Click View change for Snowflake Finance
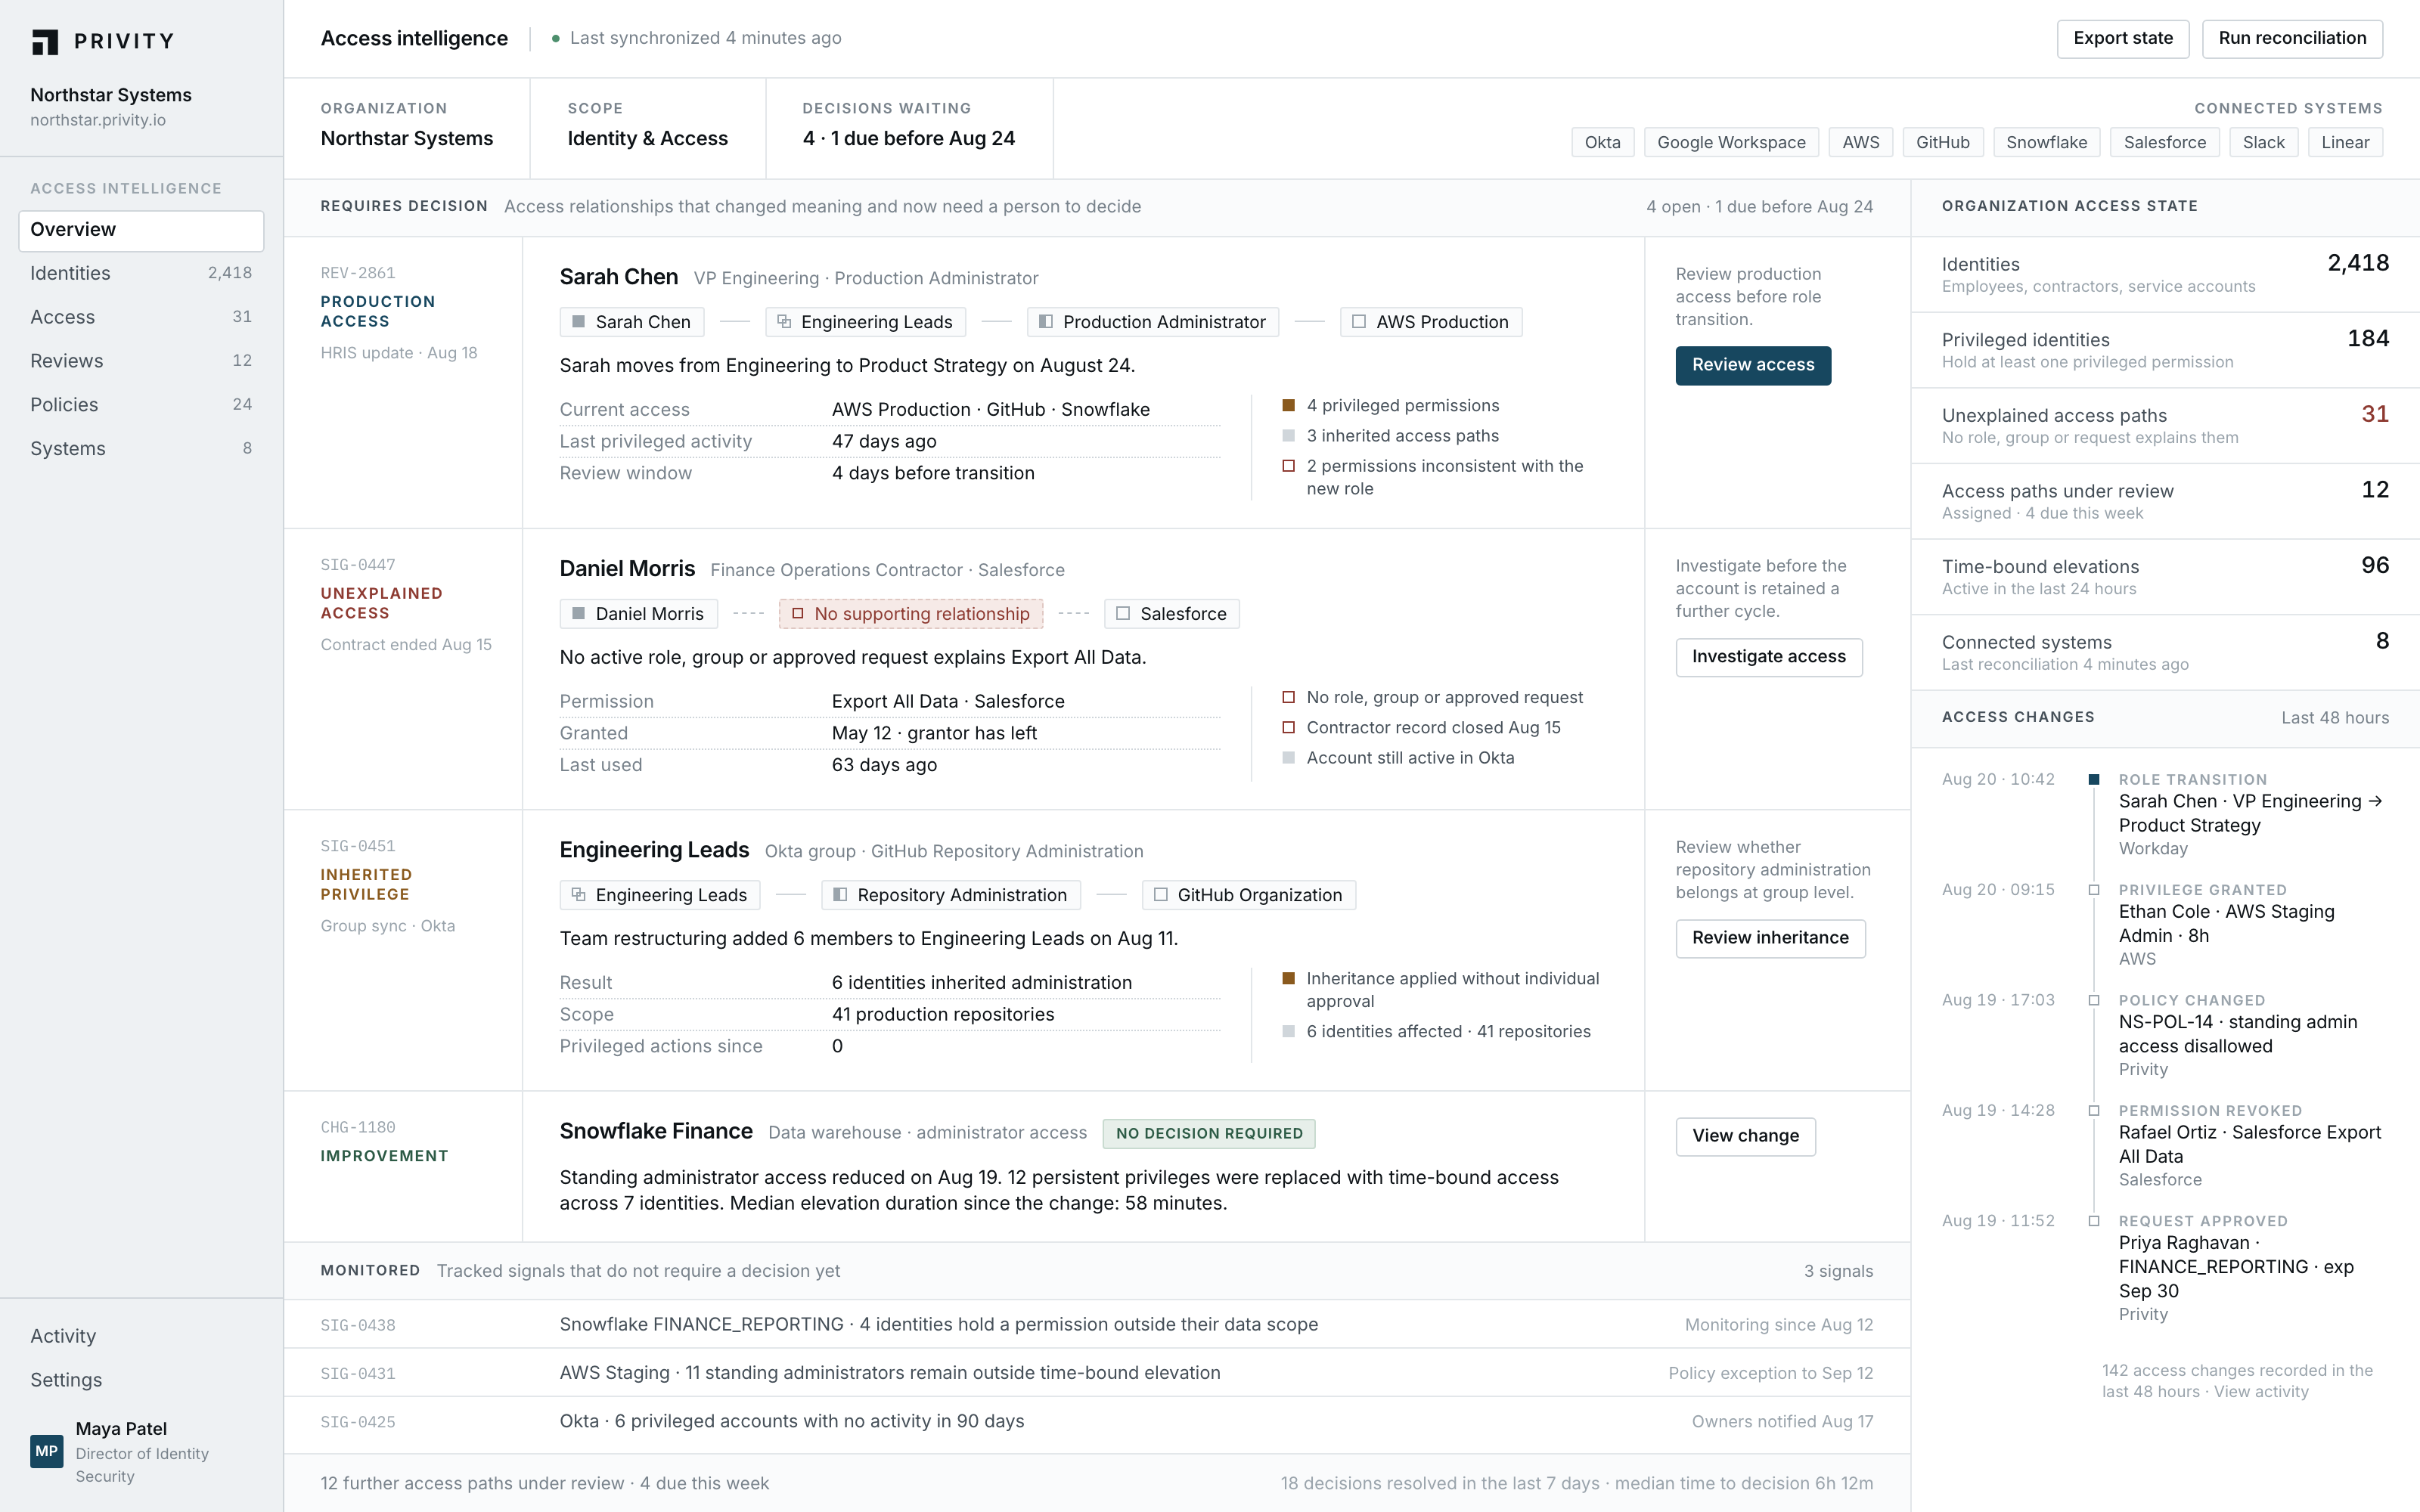The width and height of the screenshot is (2420, 1512). pyautogui.click(x=1745, y=1136)
